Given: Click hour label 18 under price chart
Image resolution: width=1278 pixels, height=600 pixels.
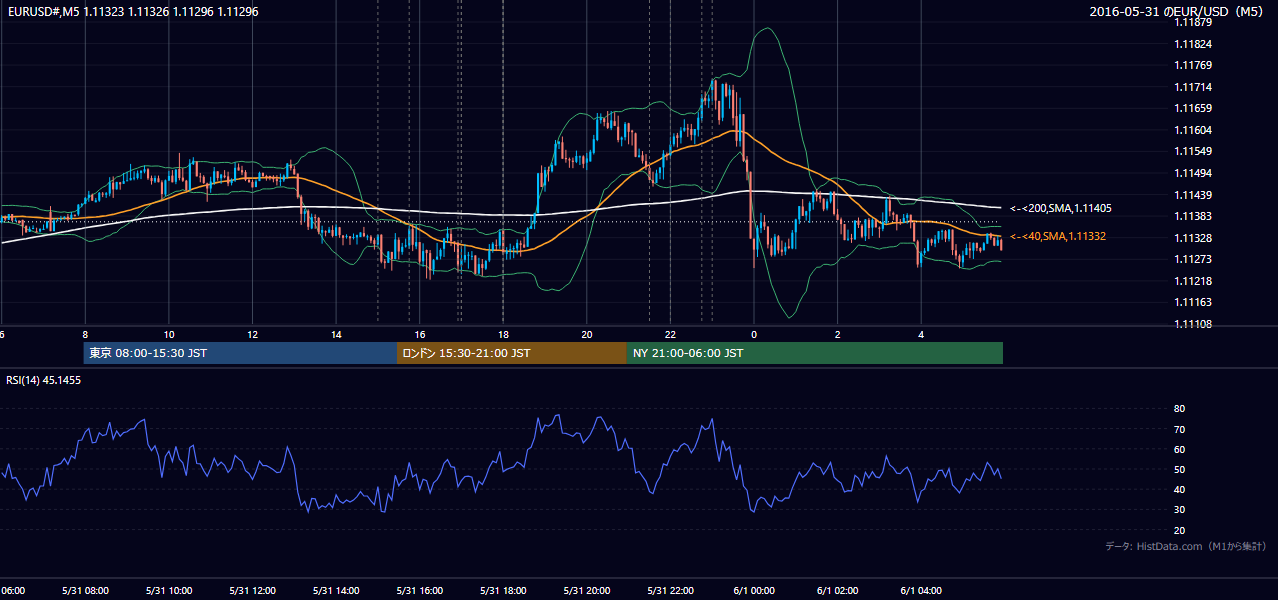Looking at the screenshot, I should point(503,335).
